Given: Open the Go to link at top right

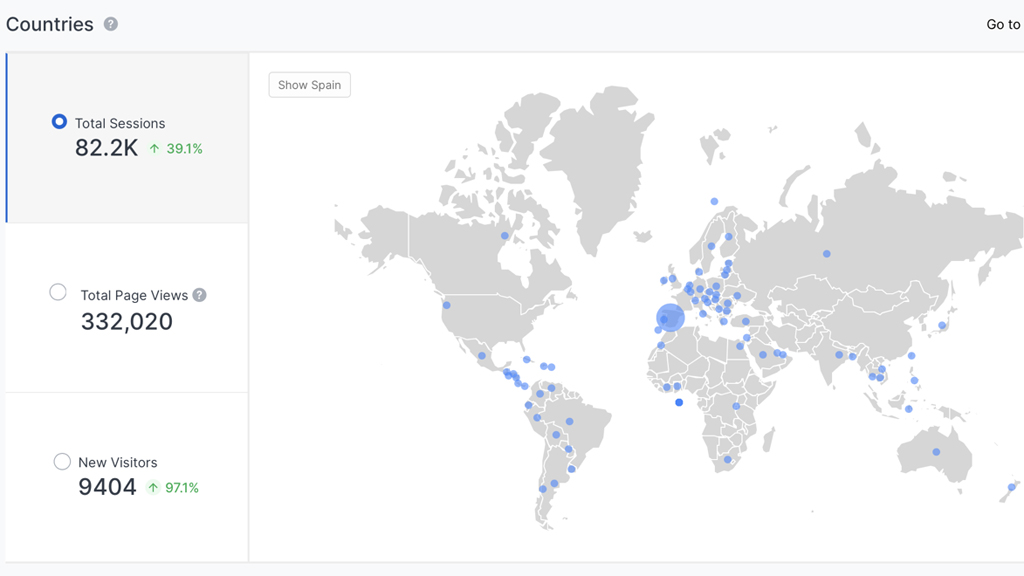Looking at the screenshot, I should pyautogui.click(x=1002, y=24).
